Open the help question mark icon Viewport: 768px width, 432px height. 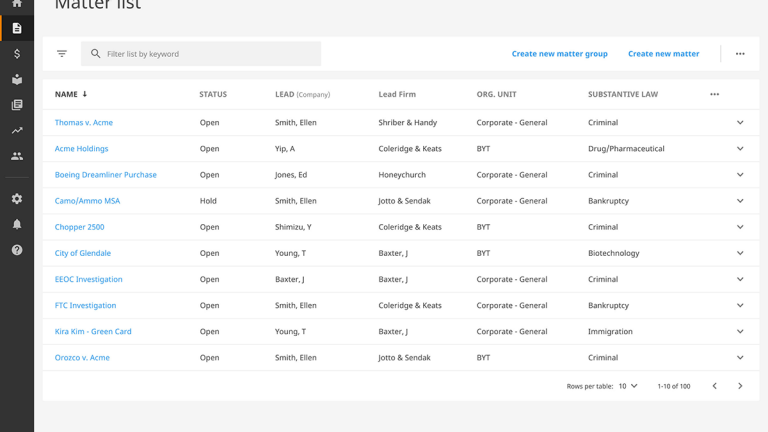pyautogui.click(x=17, y=250)
